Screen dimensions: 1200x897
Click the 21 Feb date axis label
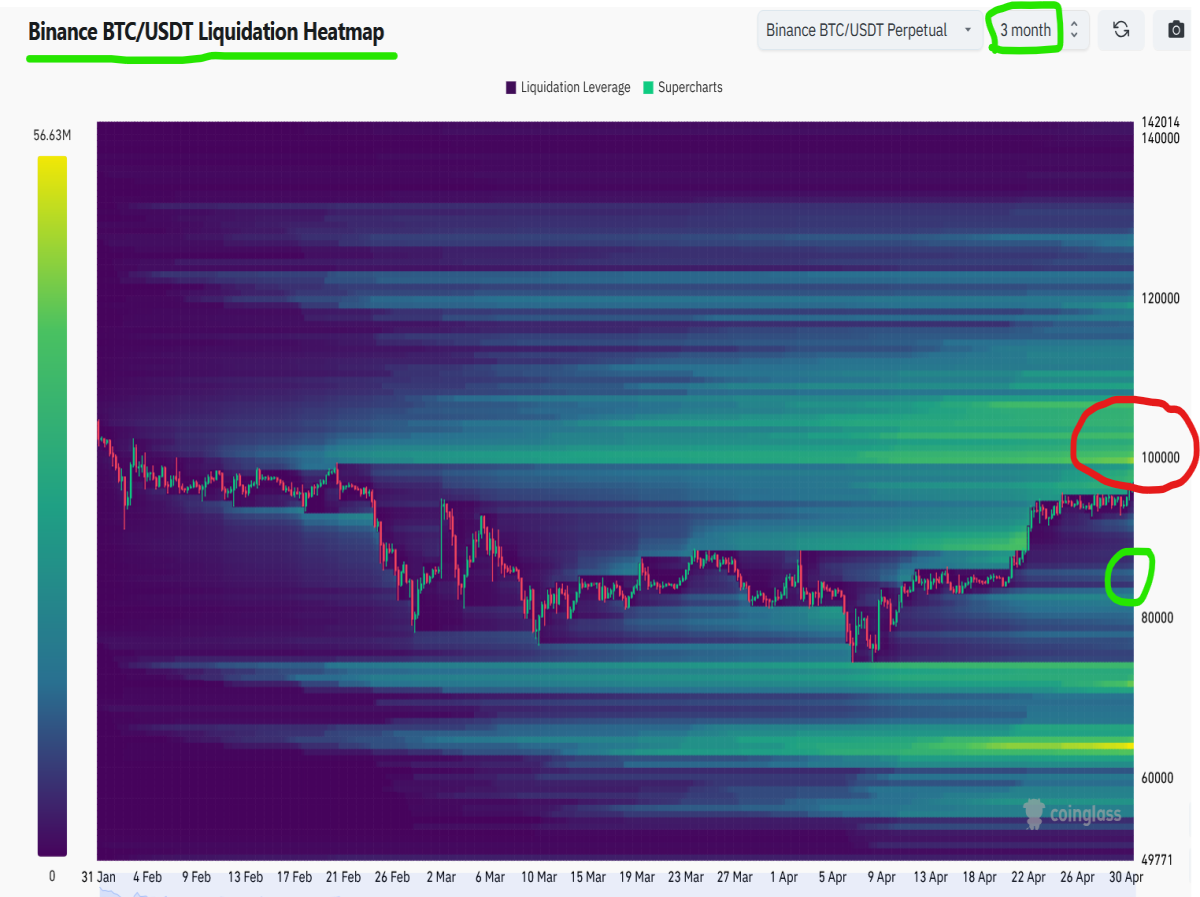click(x=342, y=877)
